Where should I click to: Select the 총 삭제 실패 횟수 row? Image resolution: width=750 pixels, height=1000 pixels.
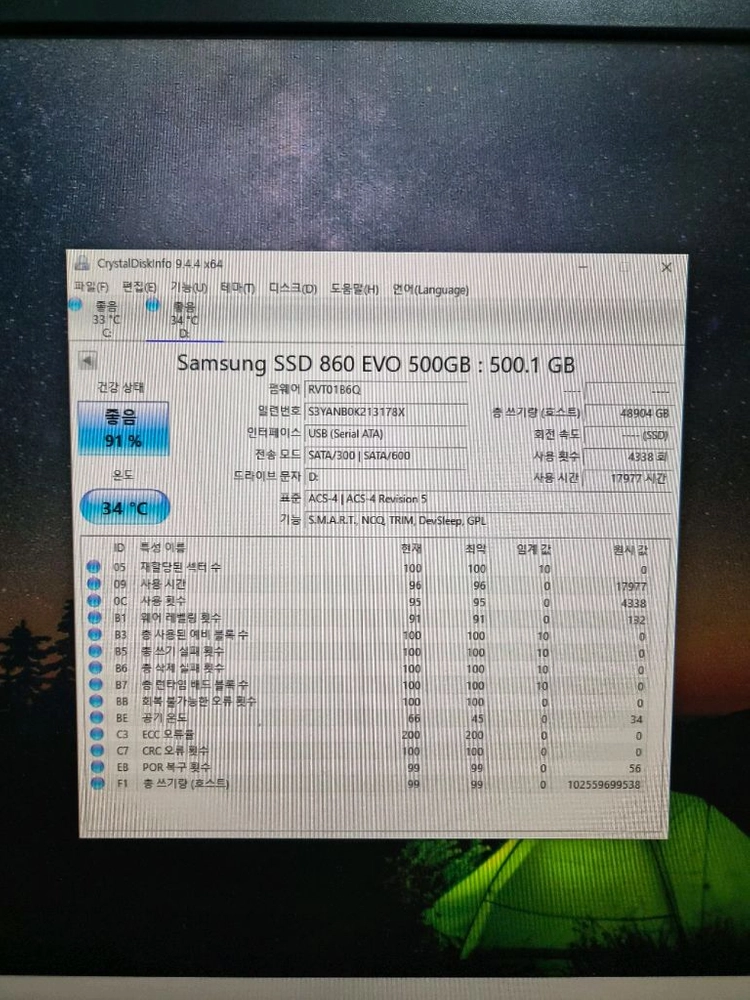pos(369,668)
